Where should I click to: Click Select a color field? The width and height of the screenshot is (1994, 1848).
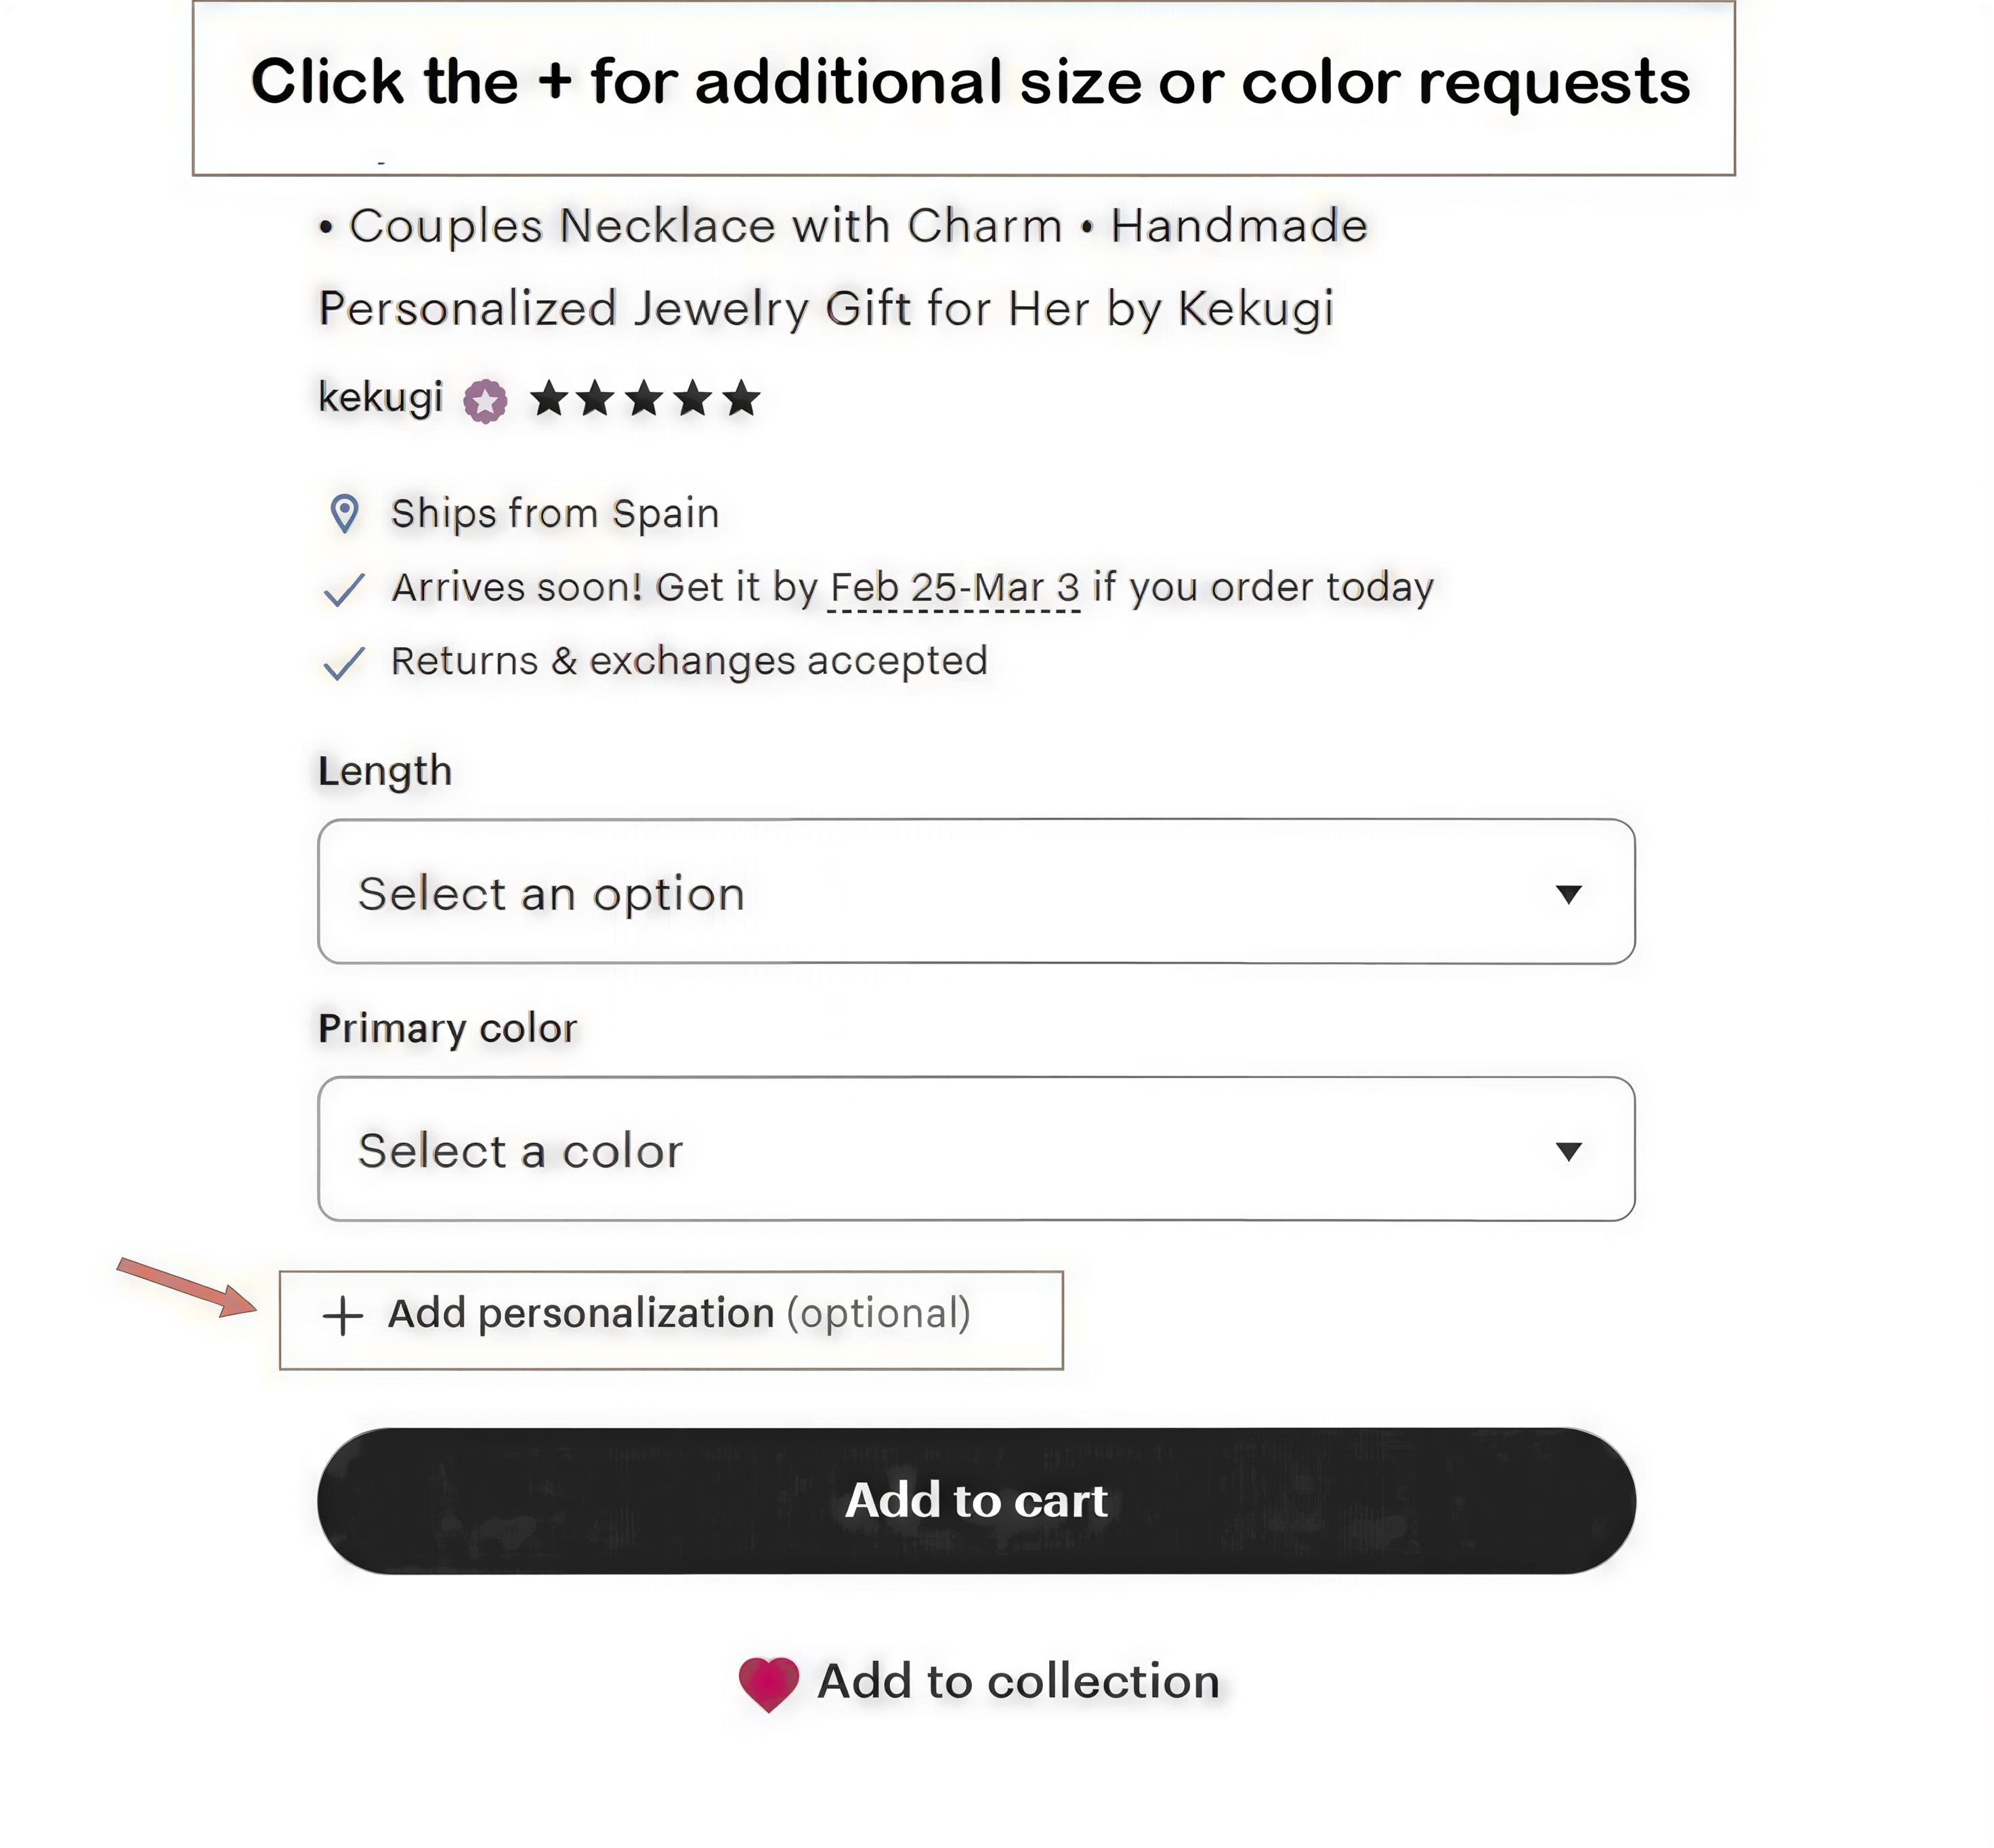coord(976,1149)
